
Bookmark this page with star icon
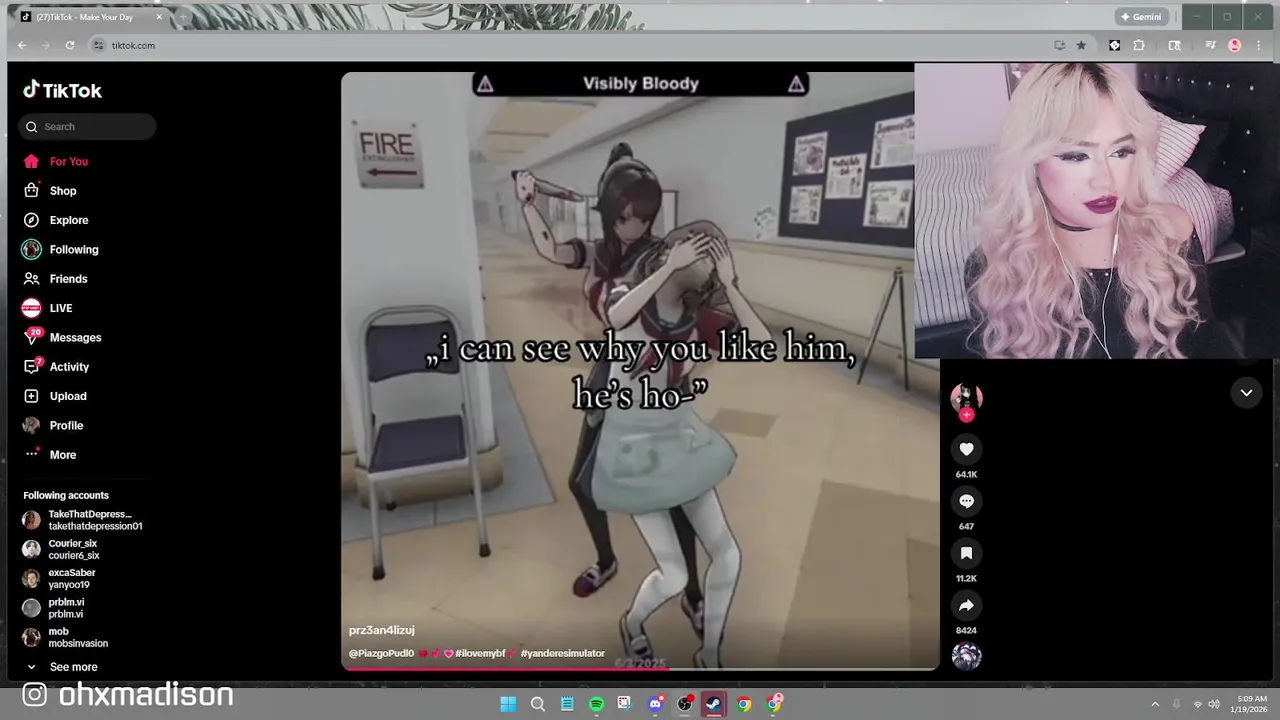1081,45
